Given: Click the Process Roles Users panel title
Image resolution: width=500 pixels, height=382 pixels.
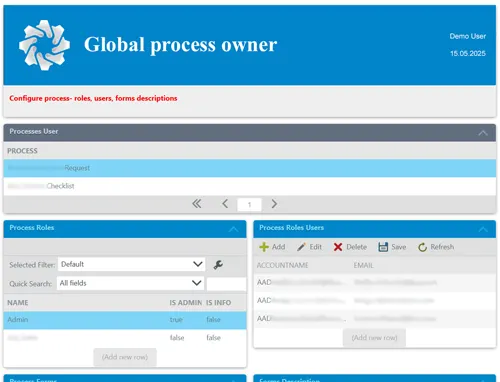Looking at the screenshot, I should pos(292,228).
